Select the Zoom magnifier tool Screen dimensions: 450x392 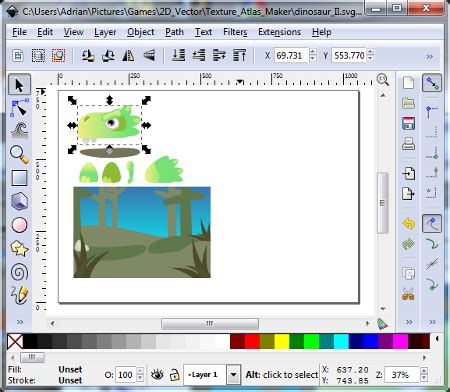tap(19, 154)
